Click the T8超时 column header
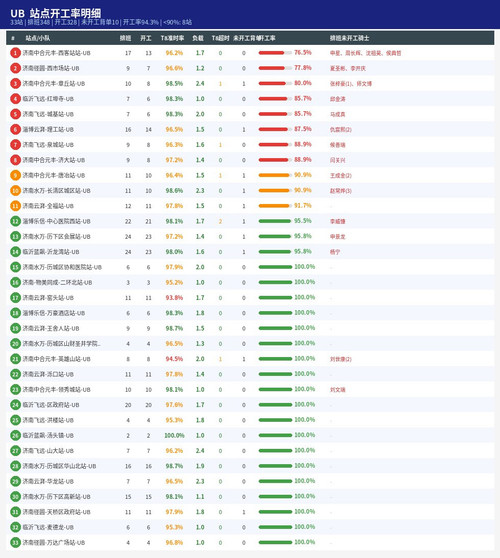 [x=221, y=38]
